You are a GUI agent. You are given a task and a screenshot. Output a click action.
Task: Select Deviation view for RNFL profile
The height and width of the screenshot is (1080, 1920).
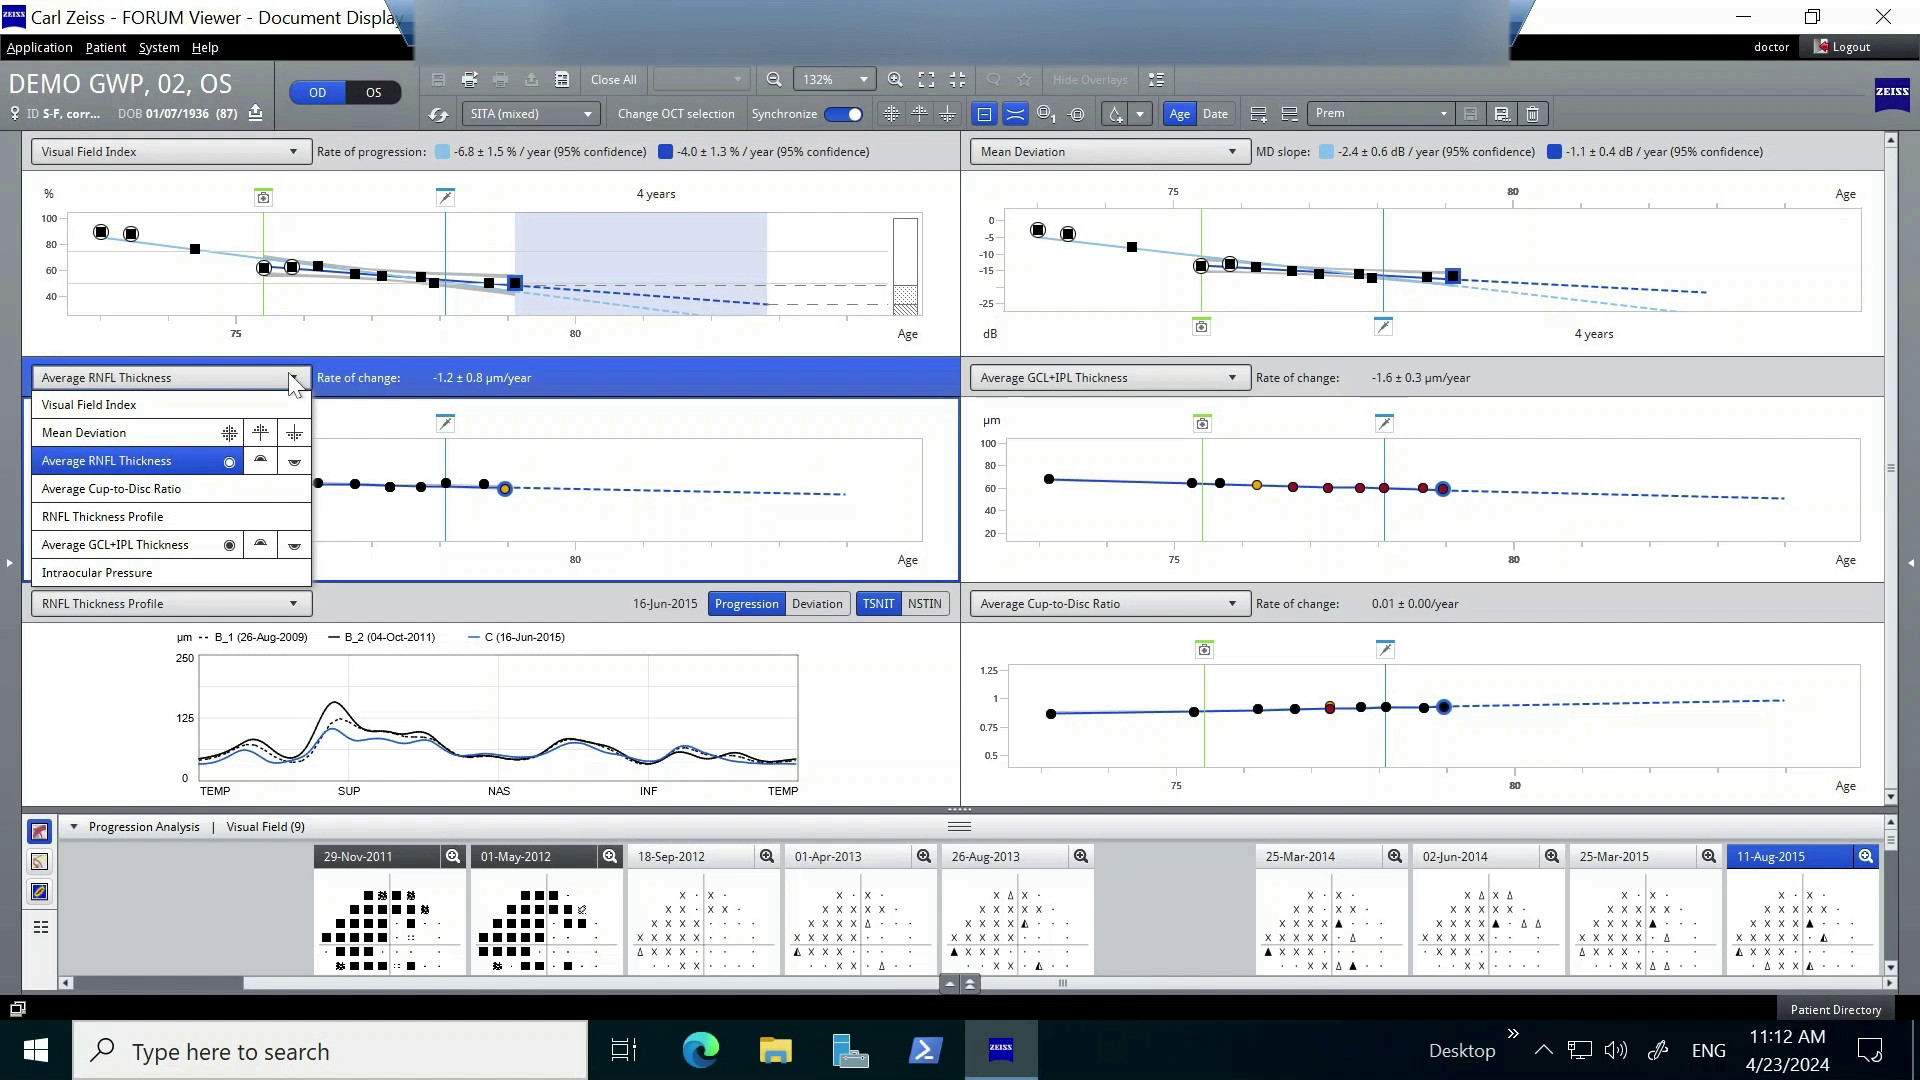coord(817,604)
